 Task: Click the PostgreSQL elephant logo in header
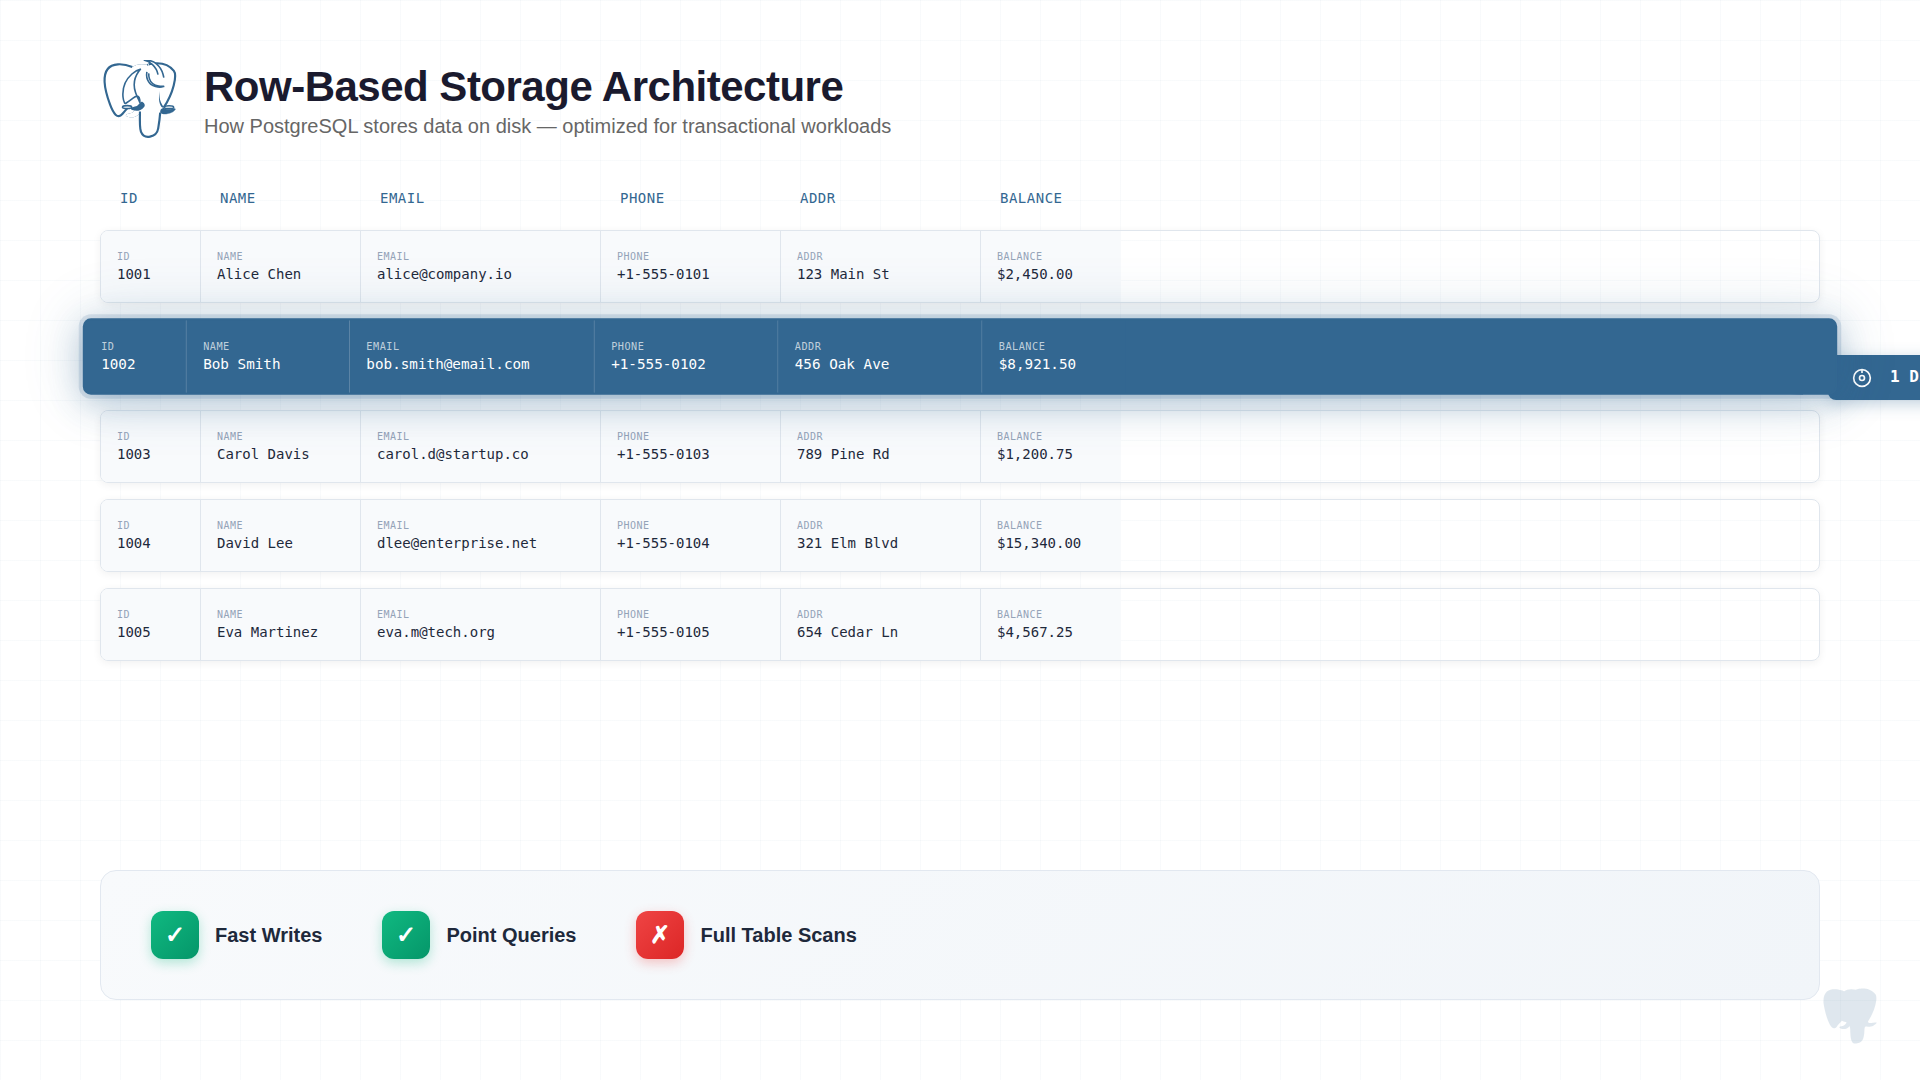tap(140, 98)
